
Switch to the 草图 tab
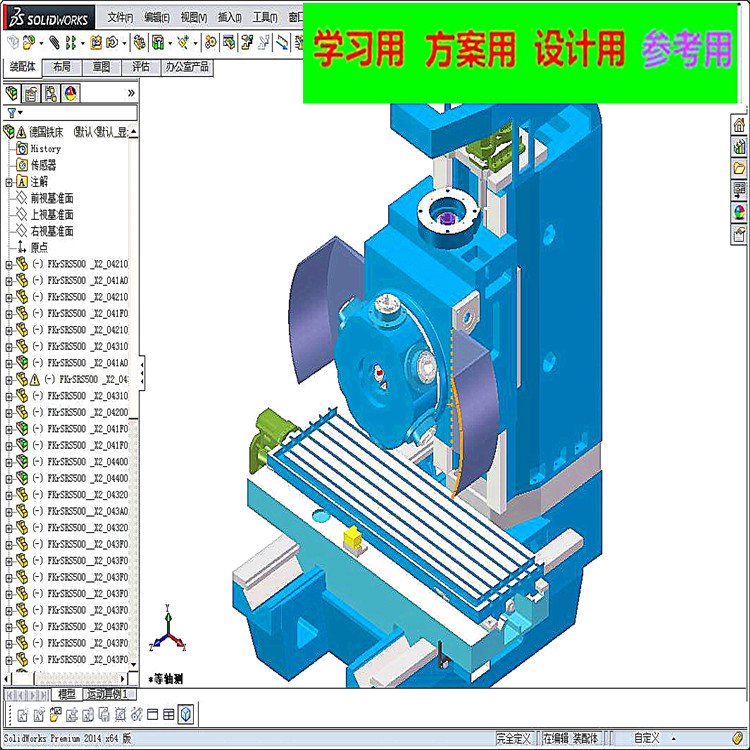pyautogui.click(x=101, y=67)
